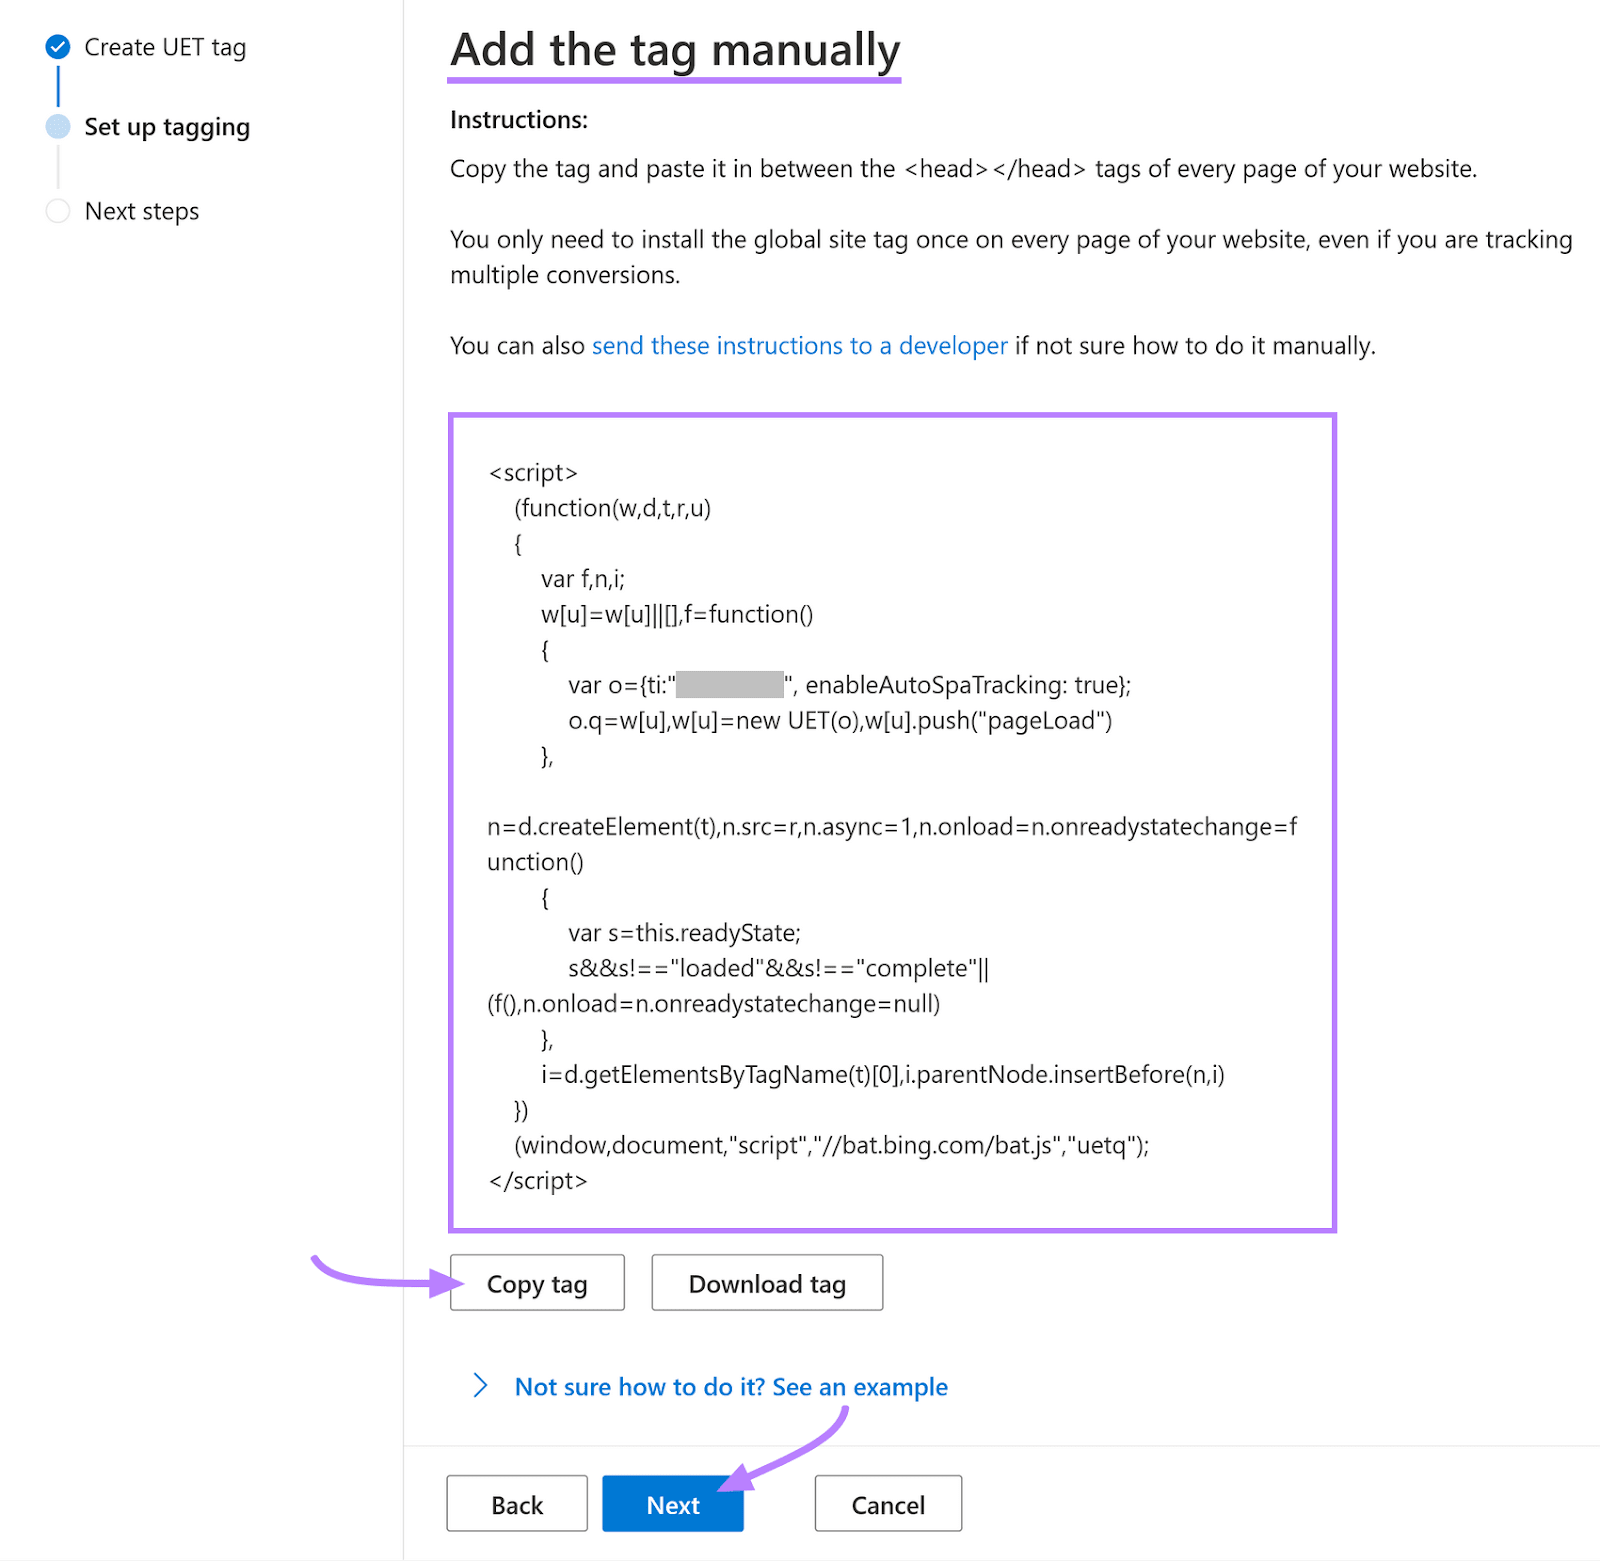Click the closing script tag line
Image resolution: width=1600 pixels, height=1561 pixels.
pyautogui.click(x=538, y=1181)
